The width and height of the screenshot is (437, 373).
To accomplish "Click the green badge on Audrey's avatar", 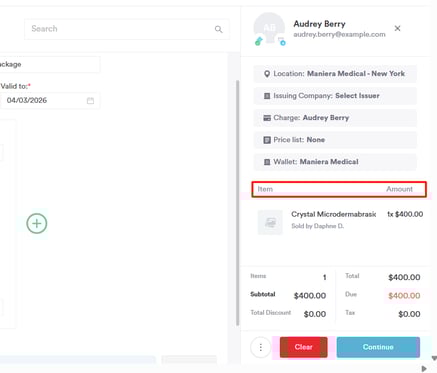I will tap(259, 41).
